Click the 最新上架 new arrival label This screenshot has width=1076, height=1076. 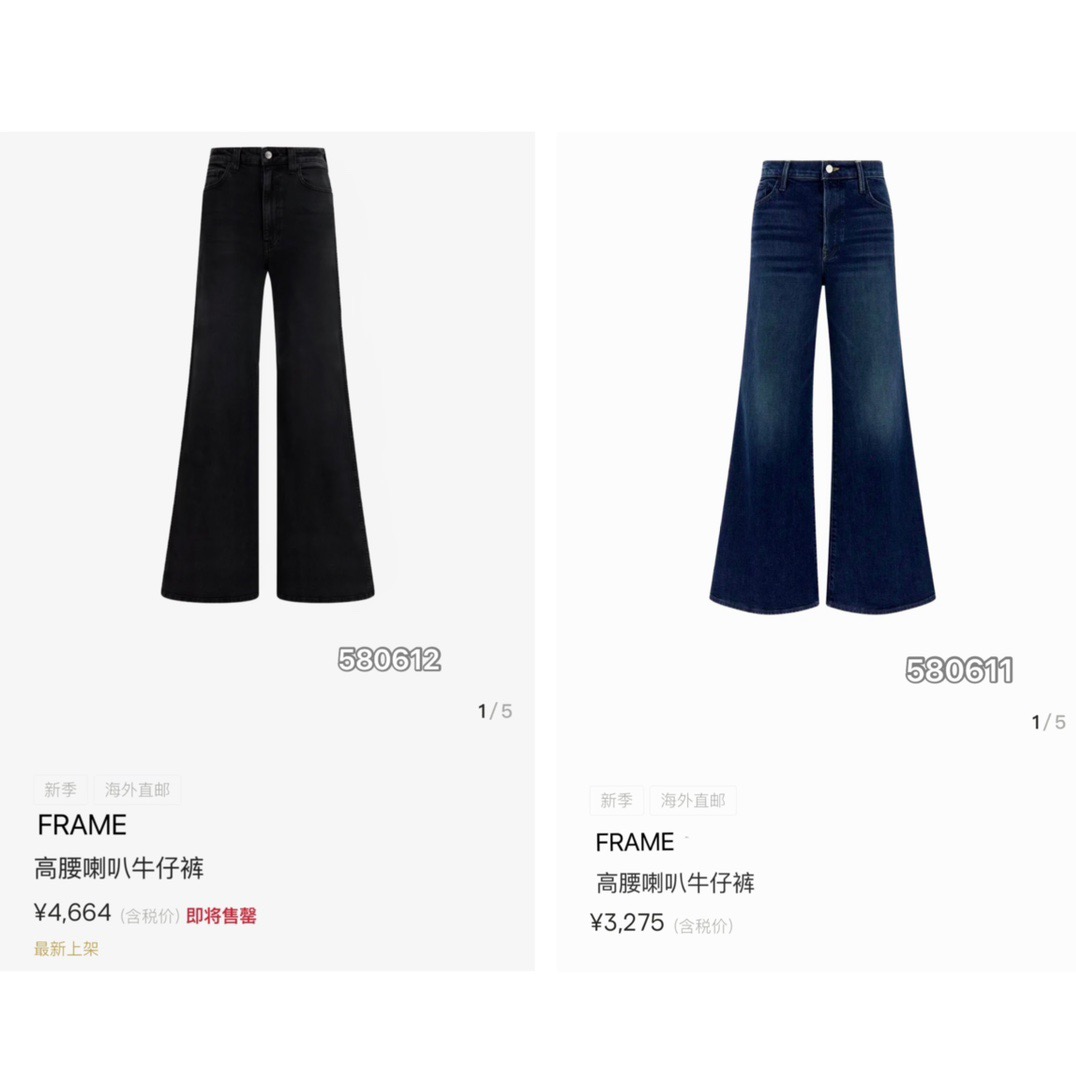(x=67, y=949)
